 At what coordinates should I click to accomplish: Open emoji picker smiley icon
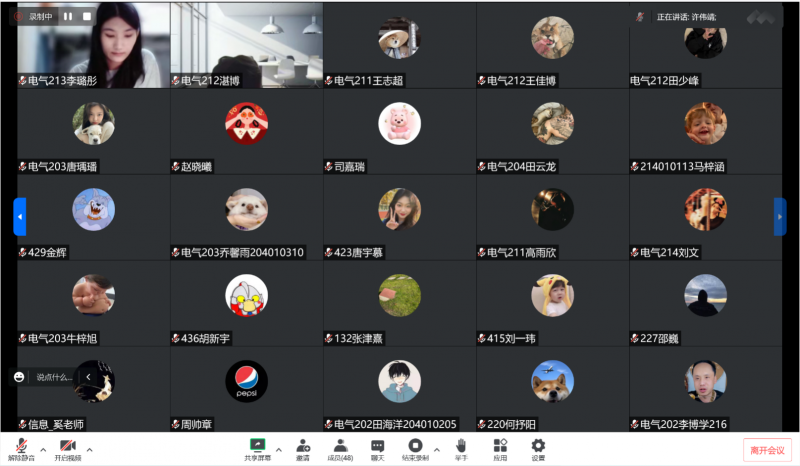pyautogui.click(x=19, y=377)
